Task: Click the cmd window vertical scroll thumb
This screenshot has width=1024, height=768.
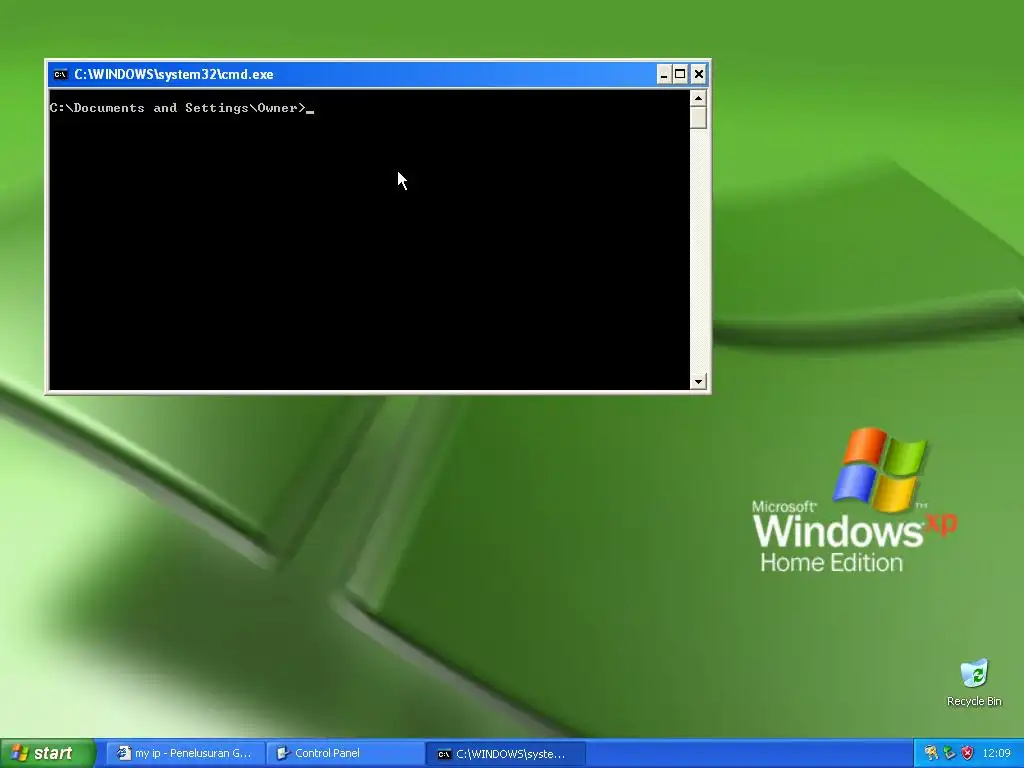Action: point(698,118)
